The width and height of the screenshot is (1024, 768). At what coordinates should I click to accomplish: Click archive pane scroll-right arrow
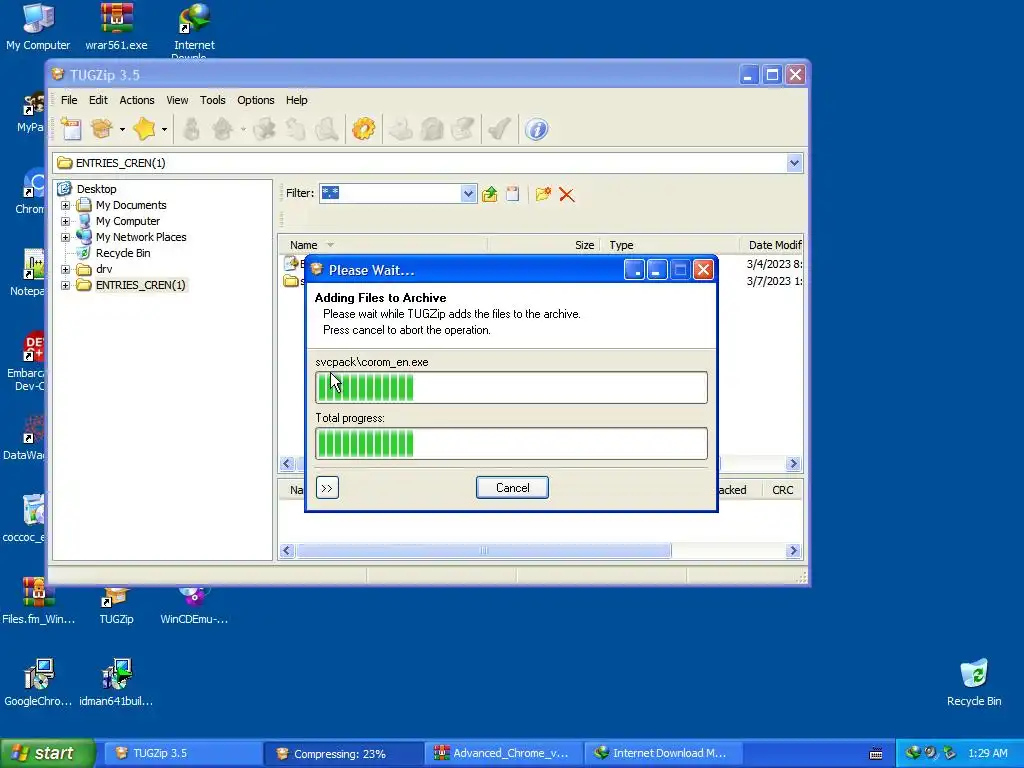click(793, 551)
